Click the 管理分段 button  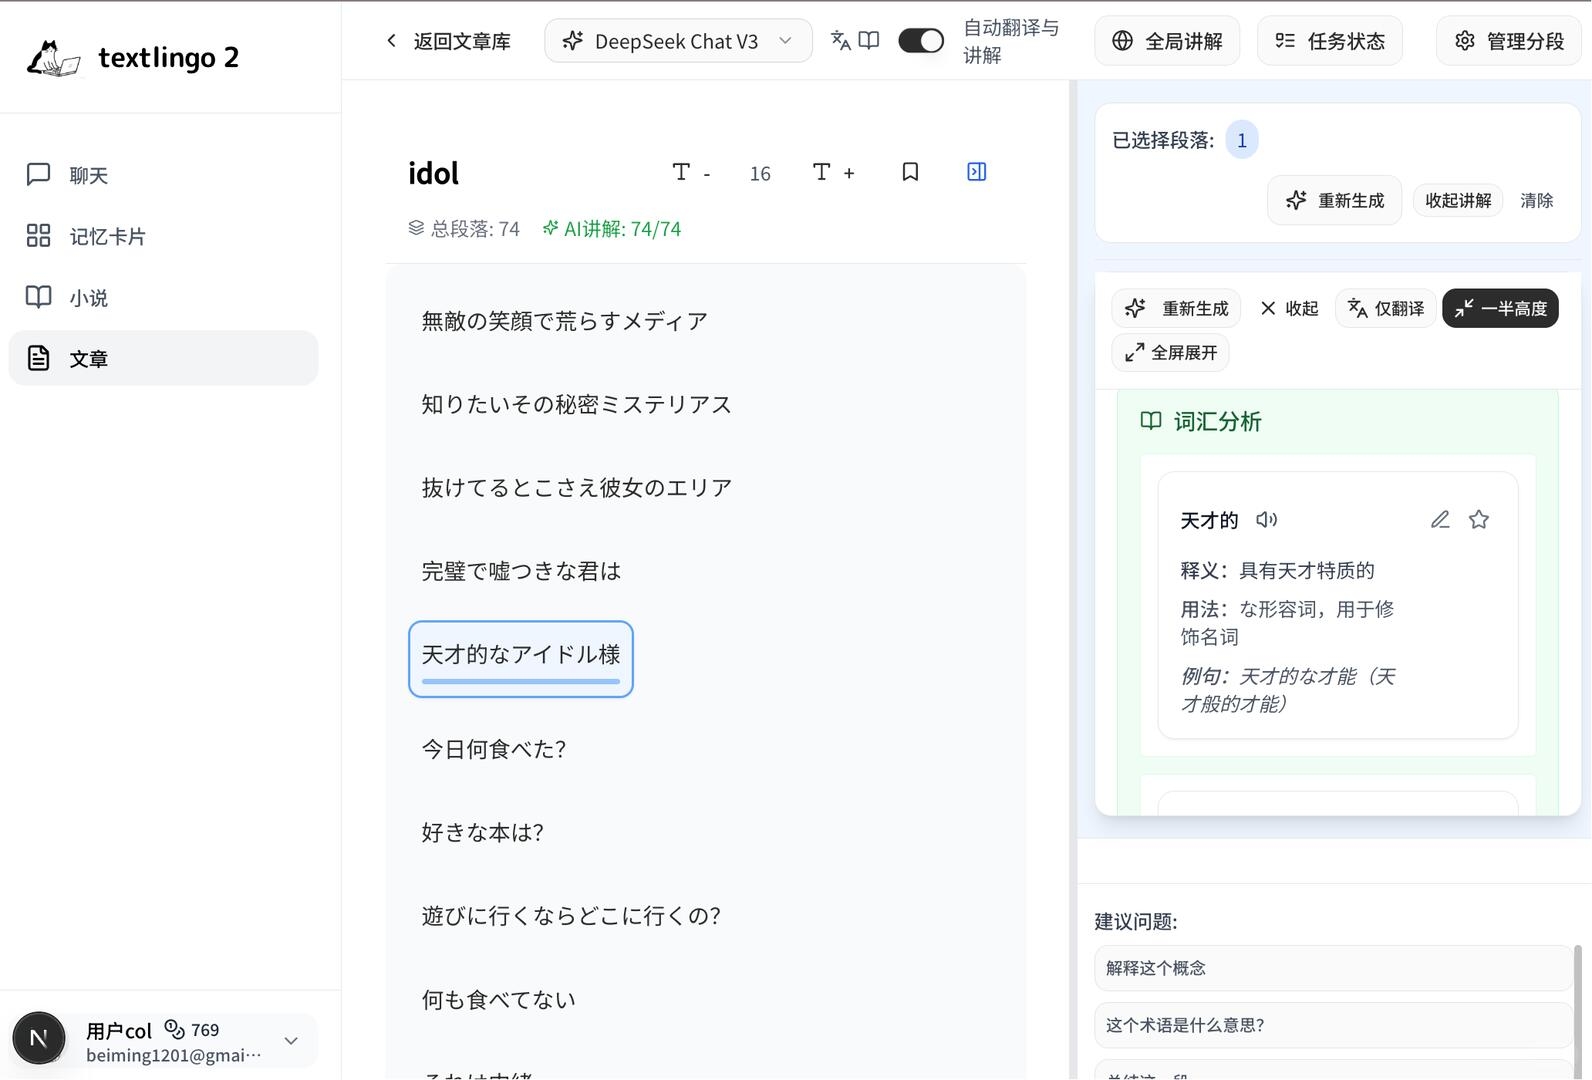(1510, 41)
